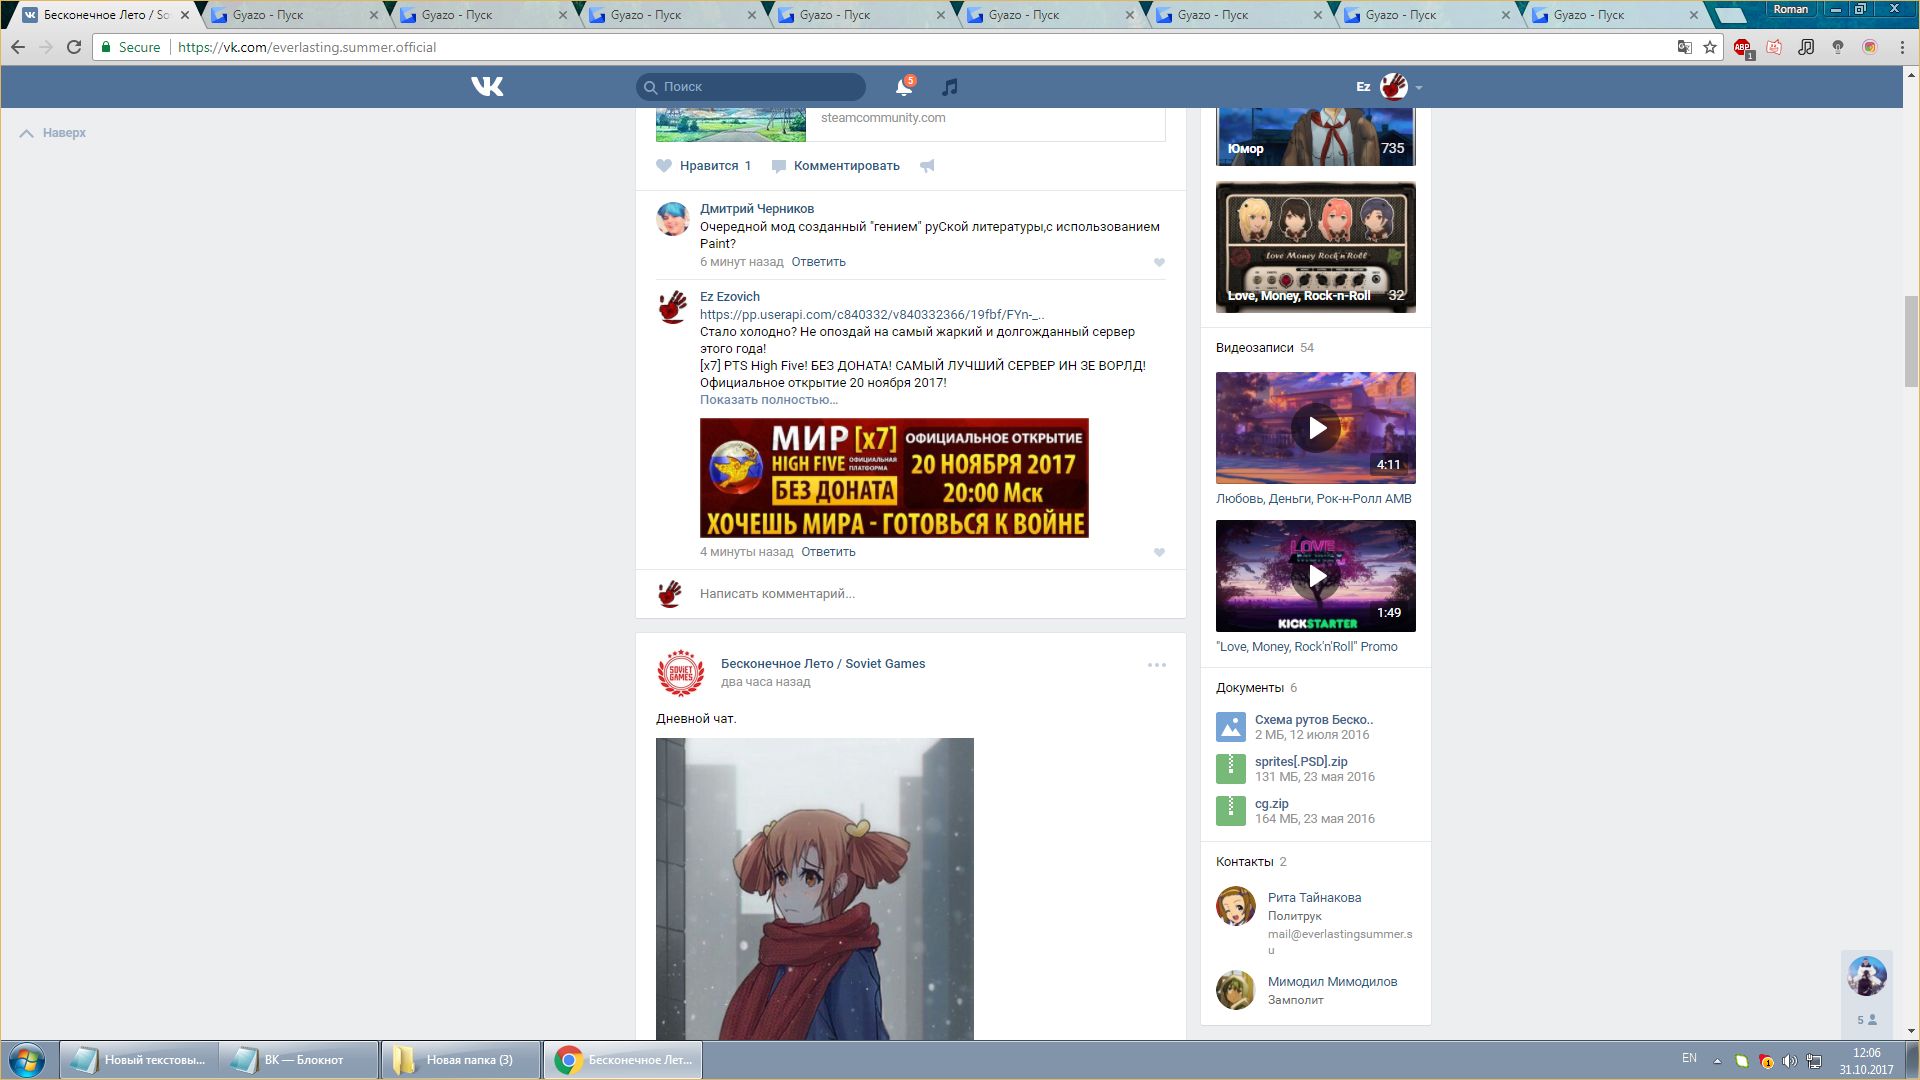Click the share megaphone icon under post
The image size is (1920, 1080).
pos(927,166)
